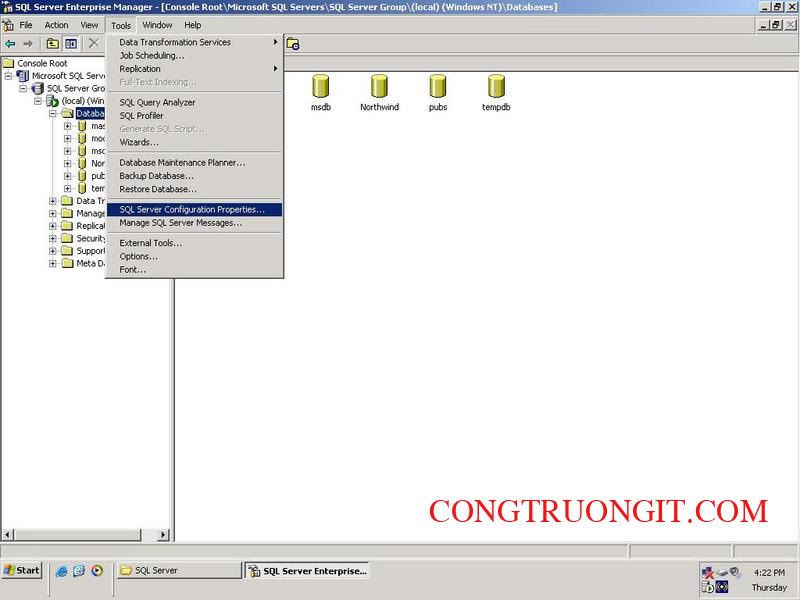This screenshot has width=800, height=600.
Task: Open the Replication submenu in Tools menu
Action: [194, 69]
